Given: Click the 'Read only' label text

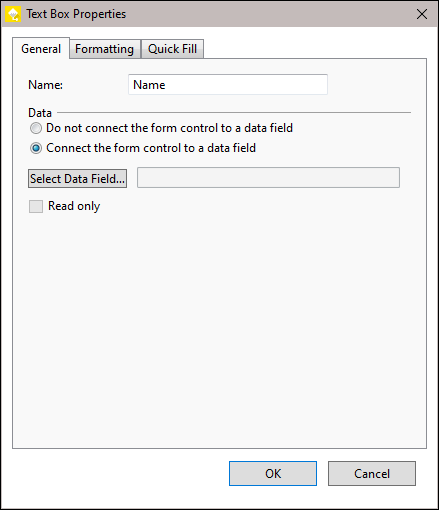Looking at the screenshot, I should 74,206.
